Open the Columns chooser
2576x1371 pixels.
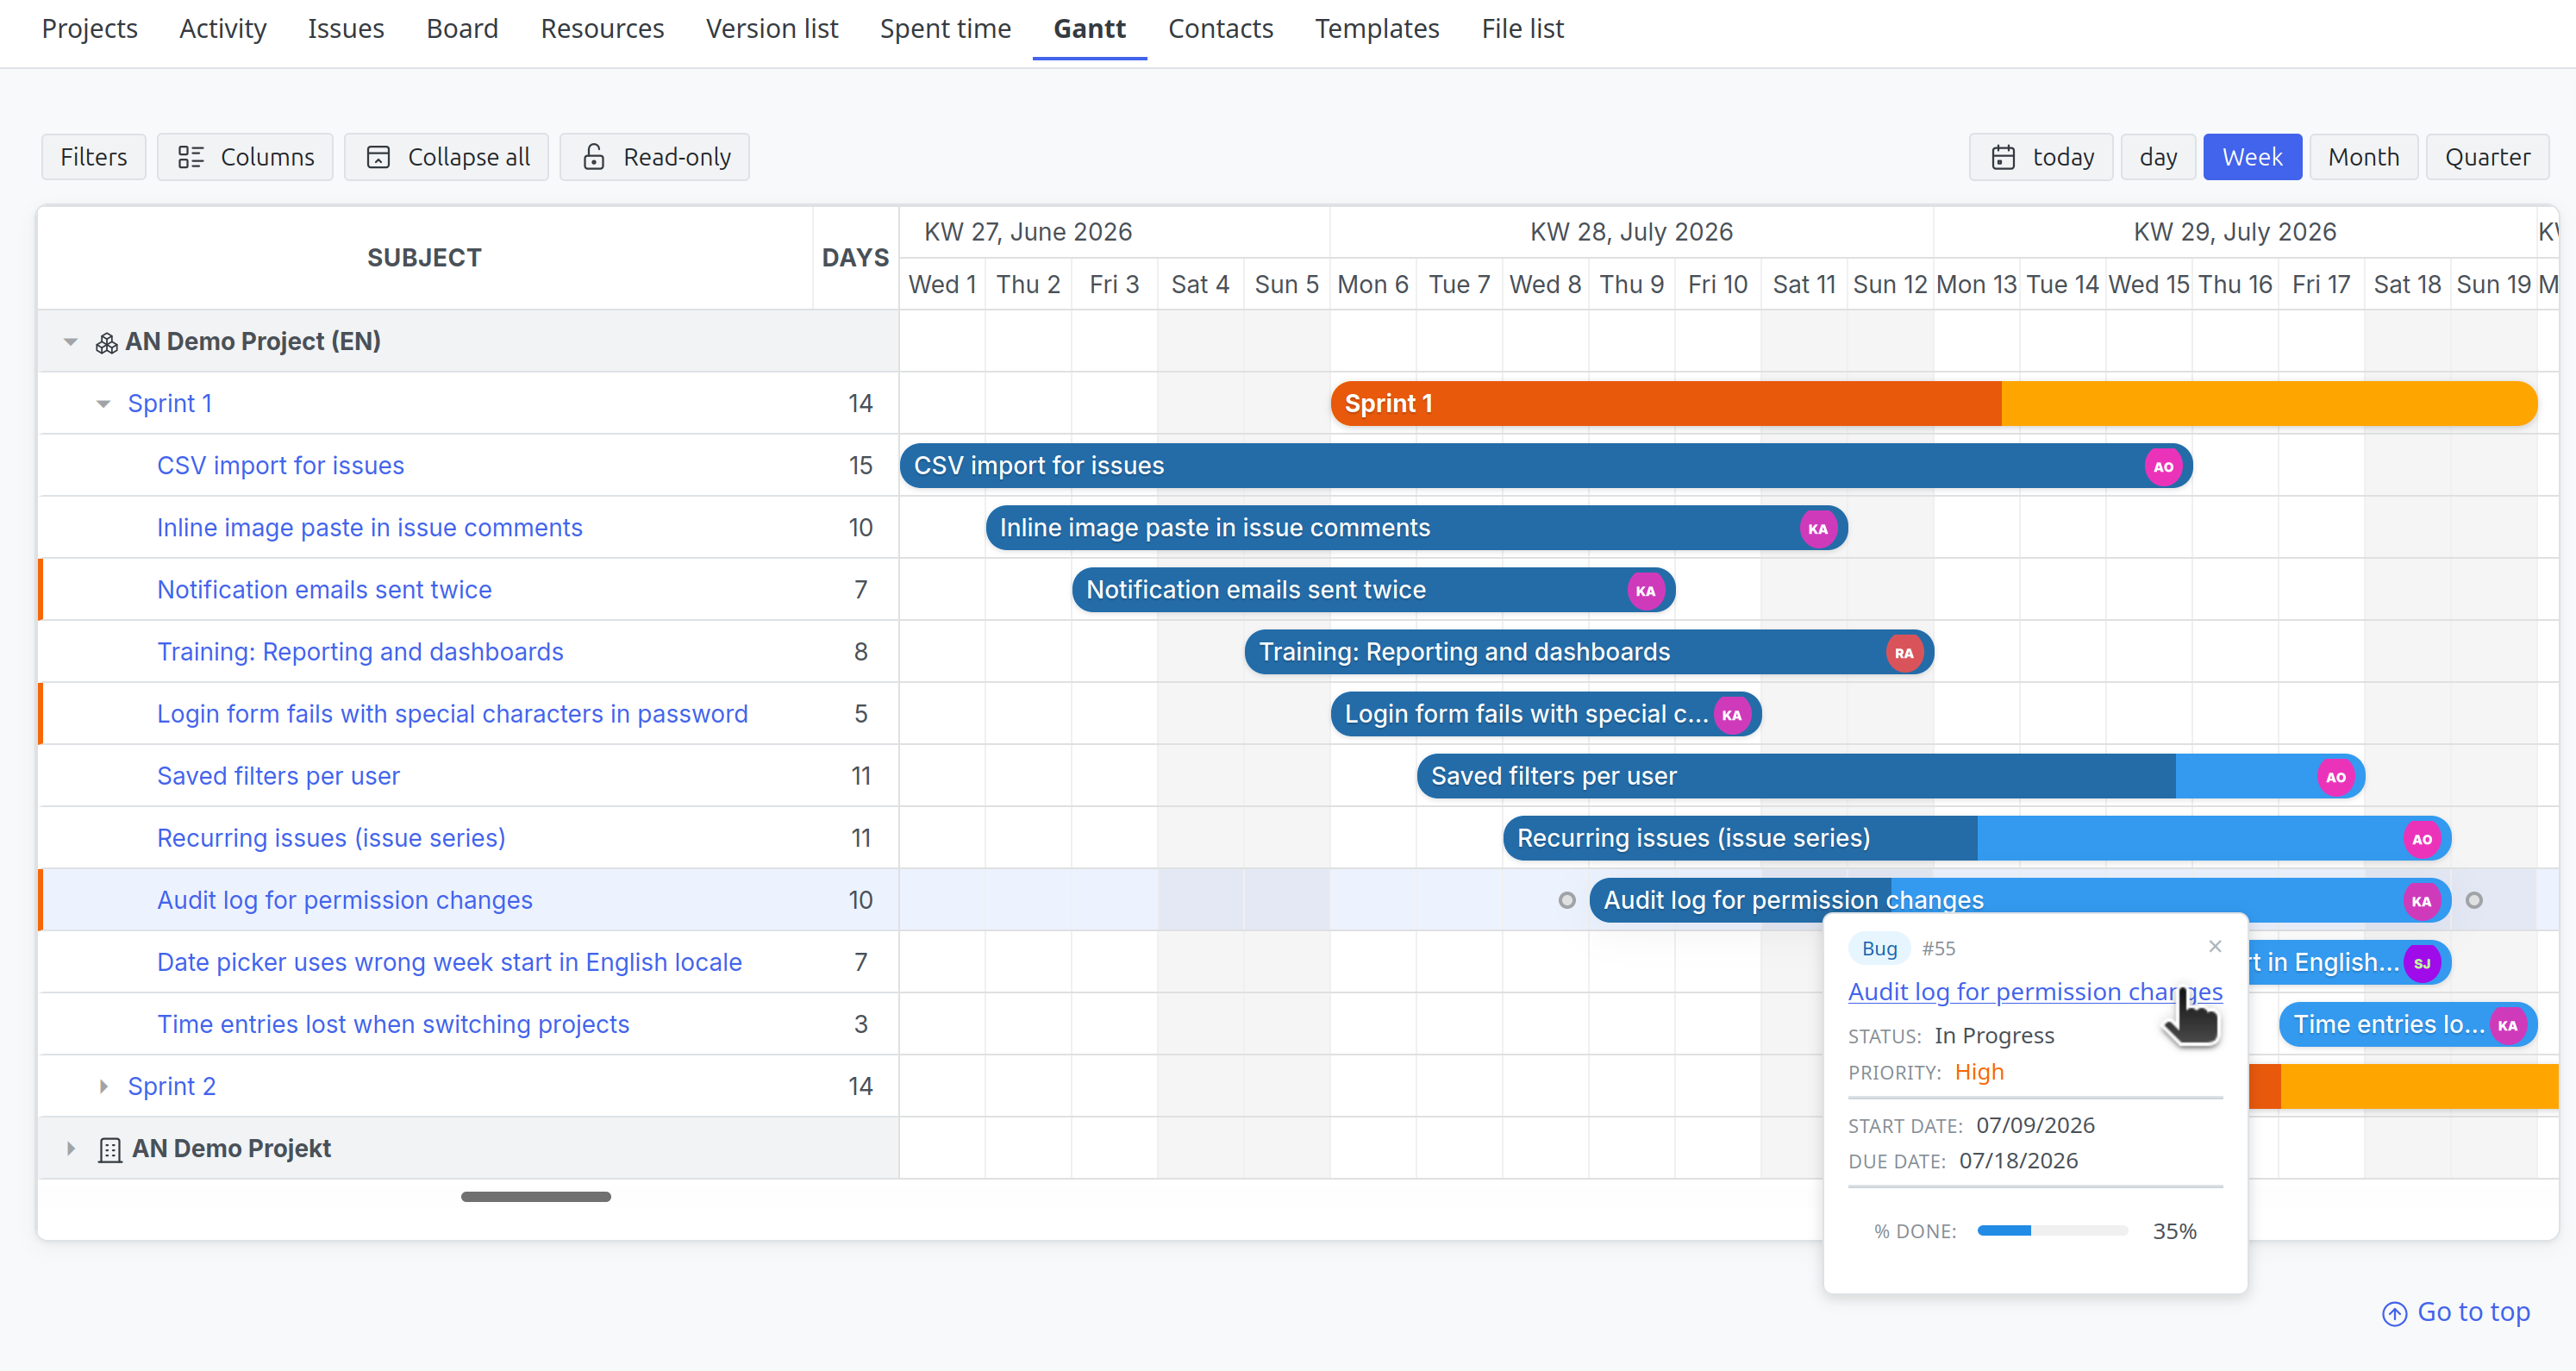tap(245, 157)
